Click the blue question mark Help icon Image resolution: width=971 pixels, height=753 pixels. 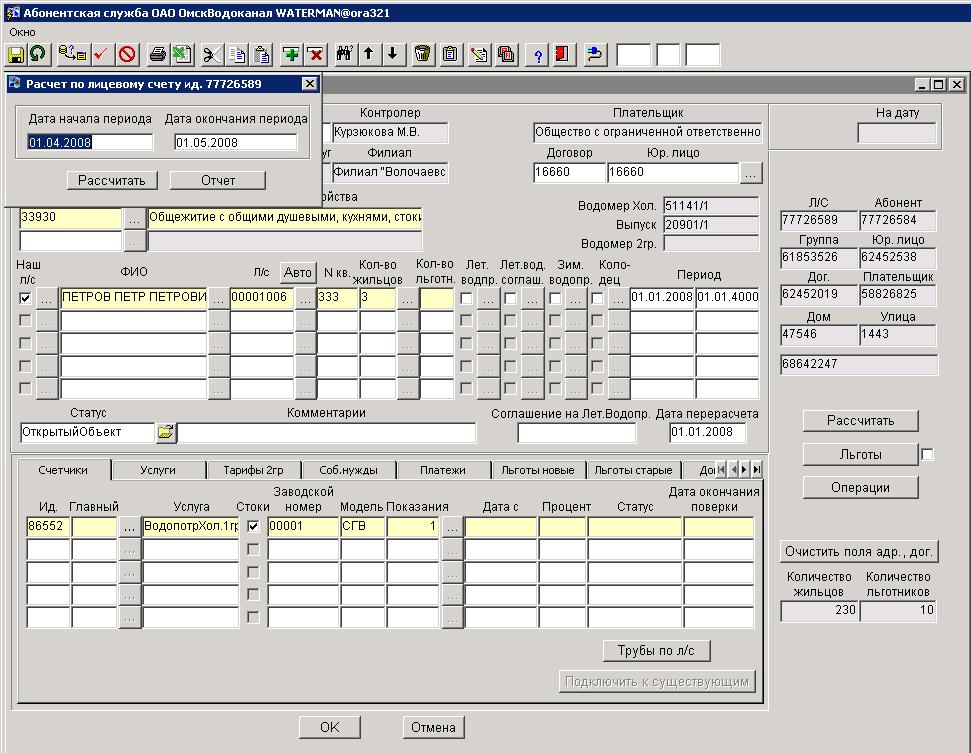point(539,54)
